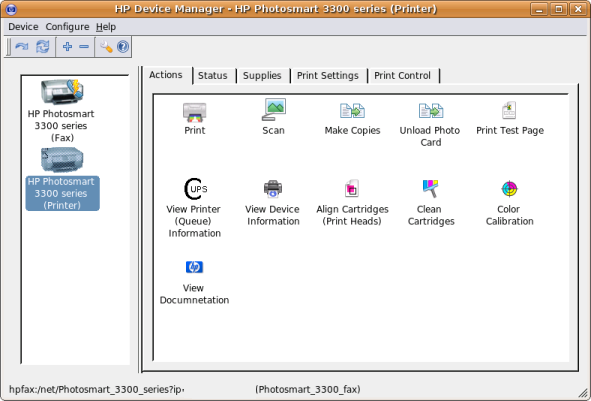Select Unload Photo Card icon
This screenshot has height=401, width=591.
click(x=431, y=111)
